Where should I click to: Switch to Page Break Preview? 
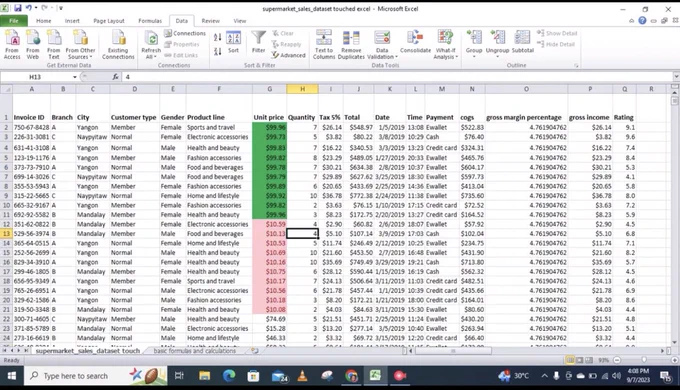(x=589, y=360)
